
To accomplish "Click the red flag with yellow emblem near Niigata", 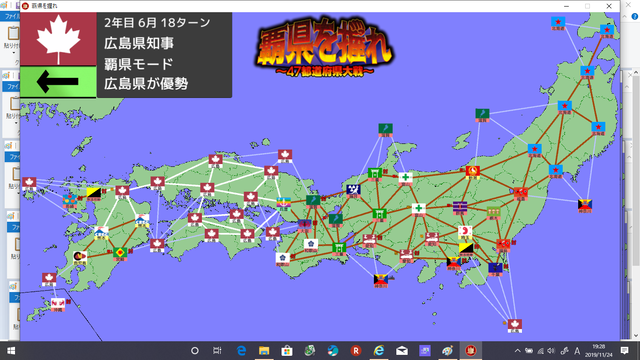I will pyautogui.click(x=473, y=173).
